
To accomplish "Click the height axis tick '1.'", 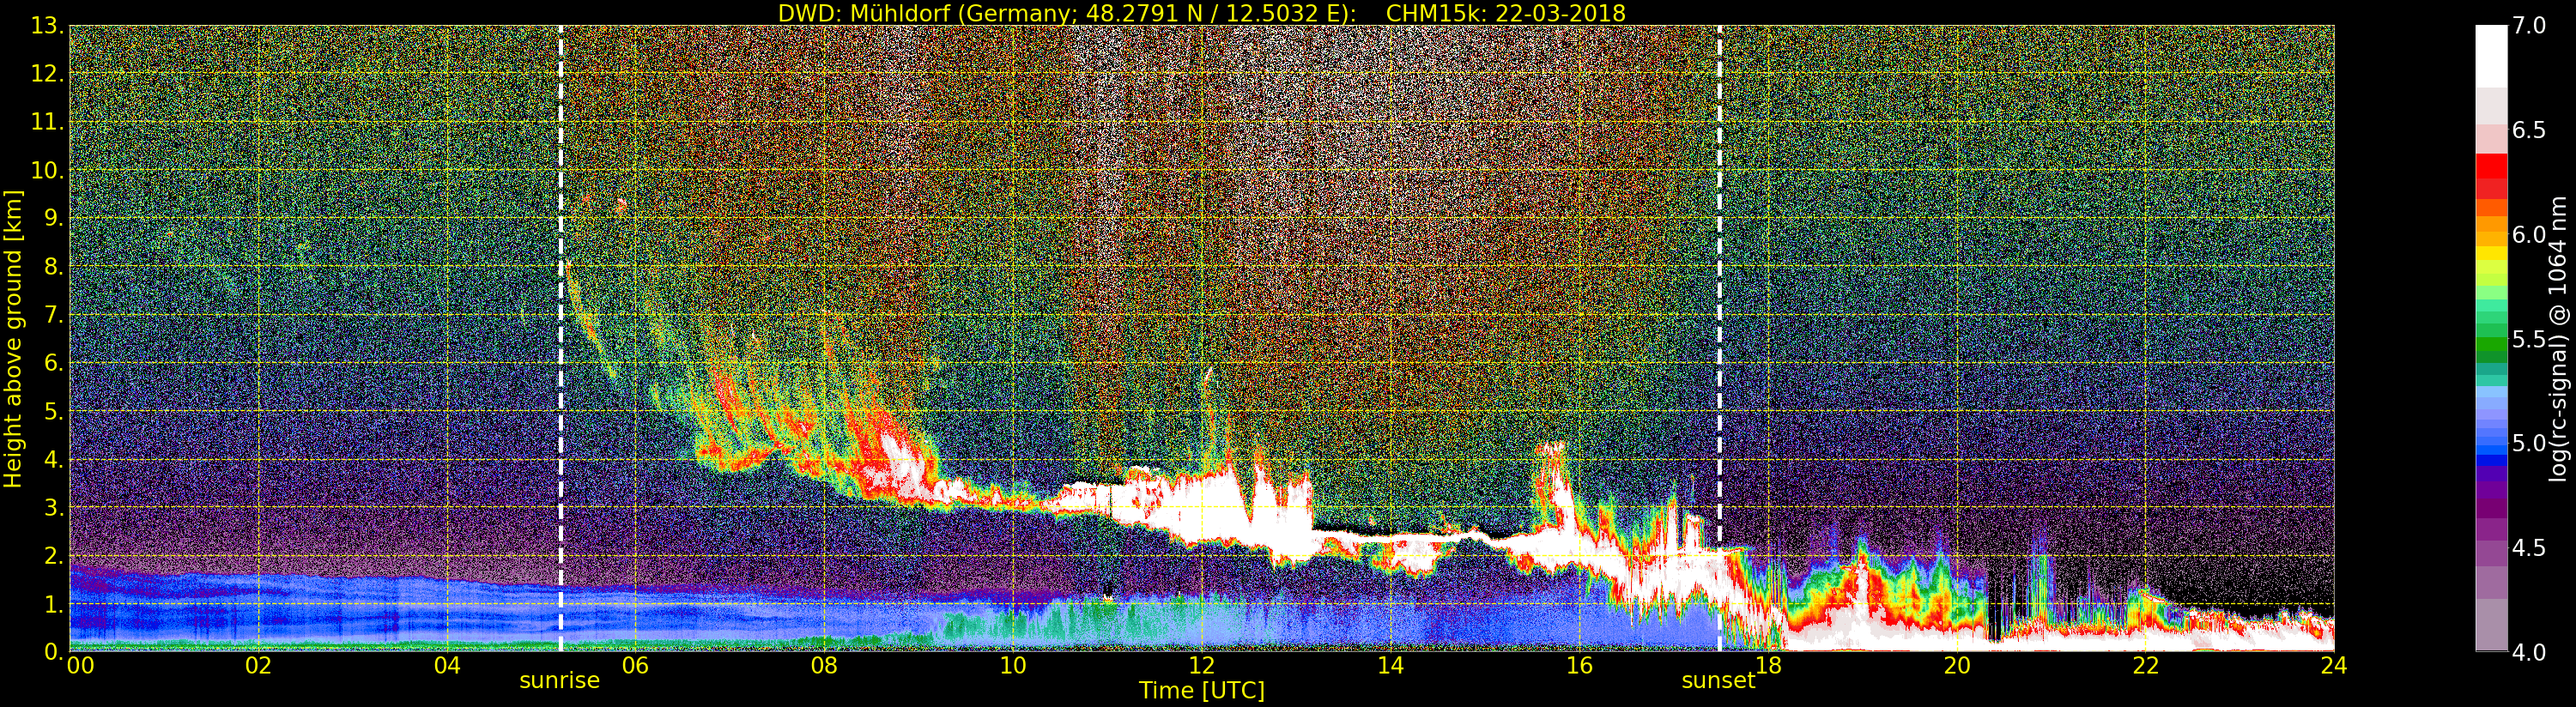I will pyautogui.click(x=53, y=604).
